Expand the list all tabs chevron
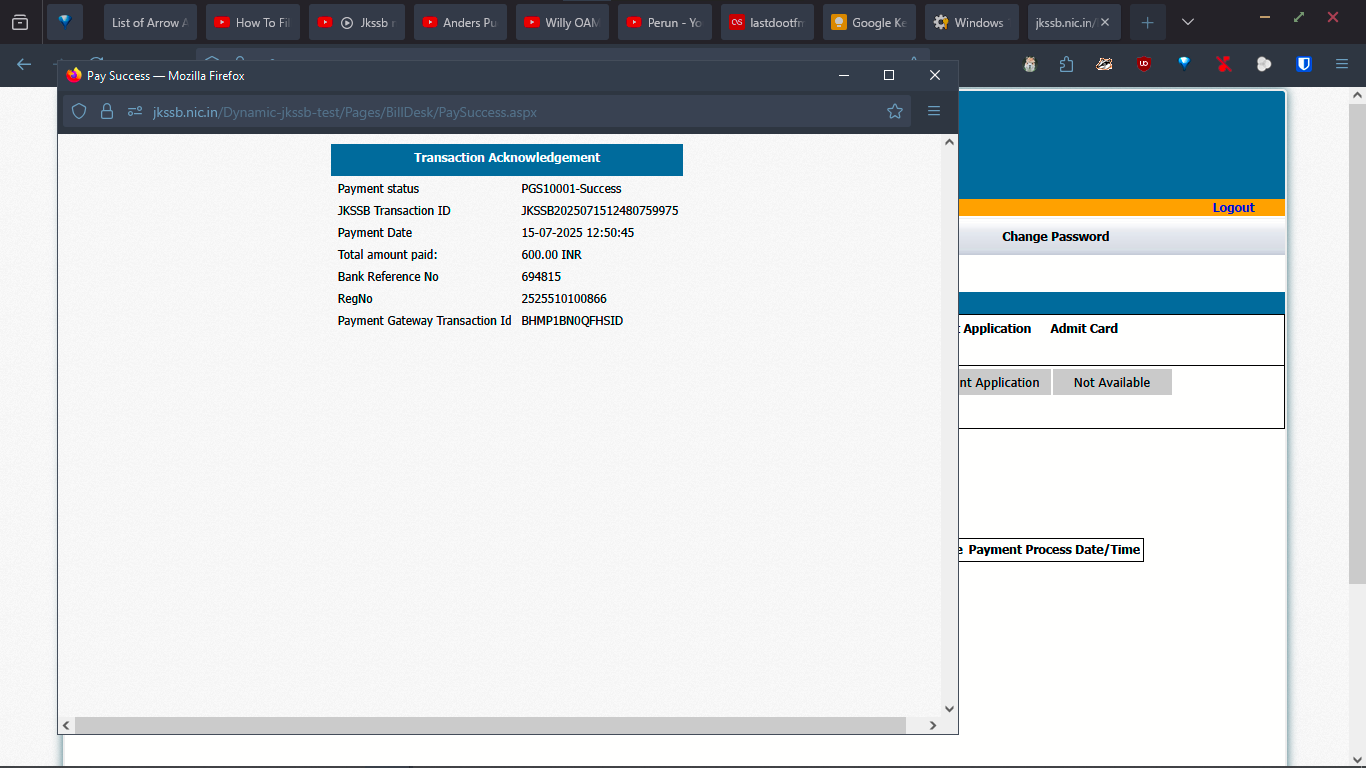 [1188, 22]
